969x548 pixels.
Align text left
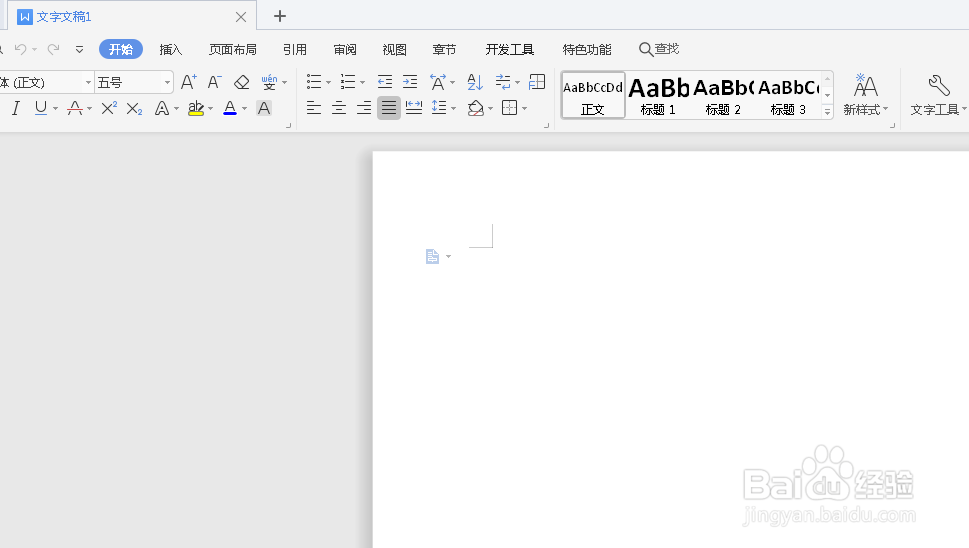[314, 108]
